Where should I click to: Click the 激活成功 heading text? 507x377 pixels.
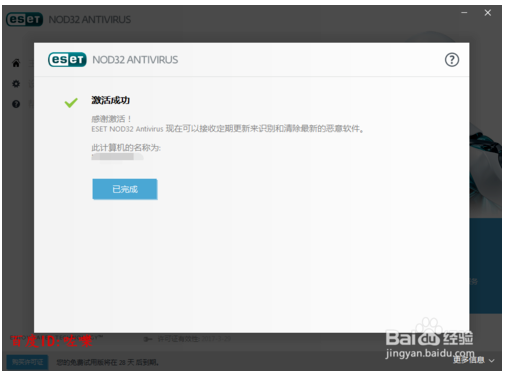coord(111,100)
